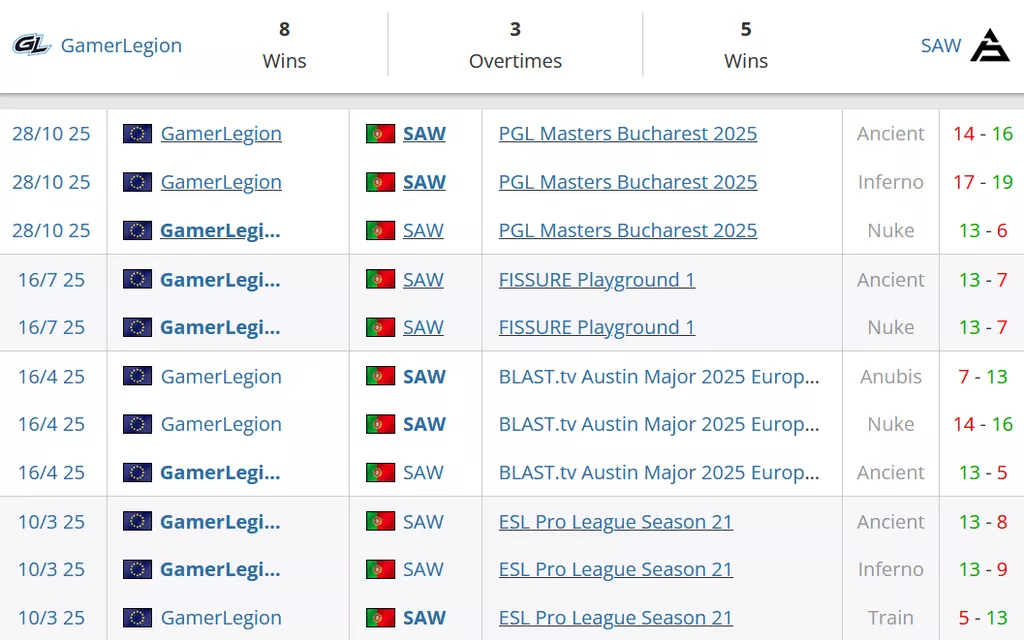Open SAW team page from header
This screenshot has width=1024, height=640.
coord(940,45)
